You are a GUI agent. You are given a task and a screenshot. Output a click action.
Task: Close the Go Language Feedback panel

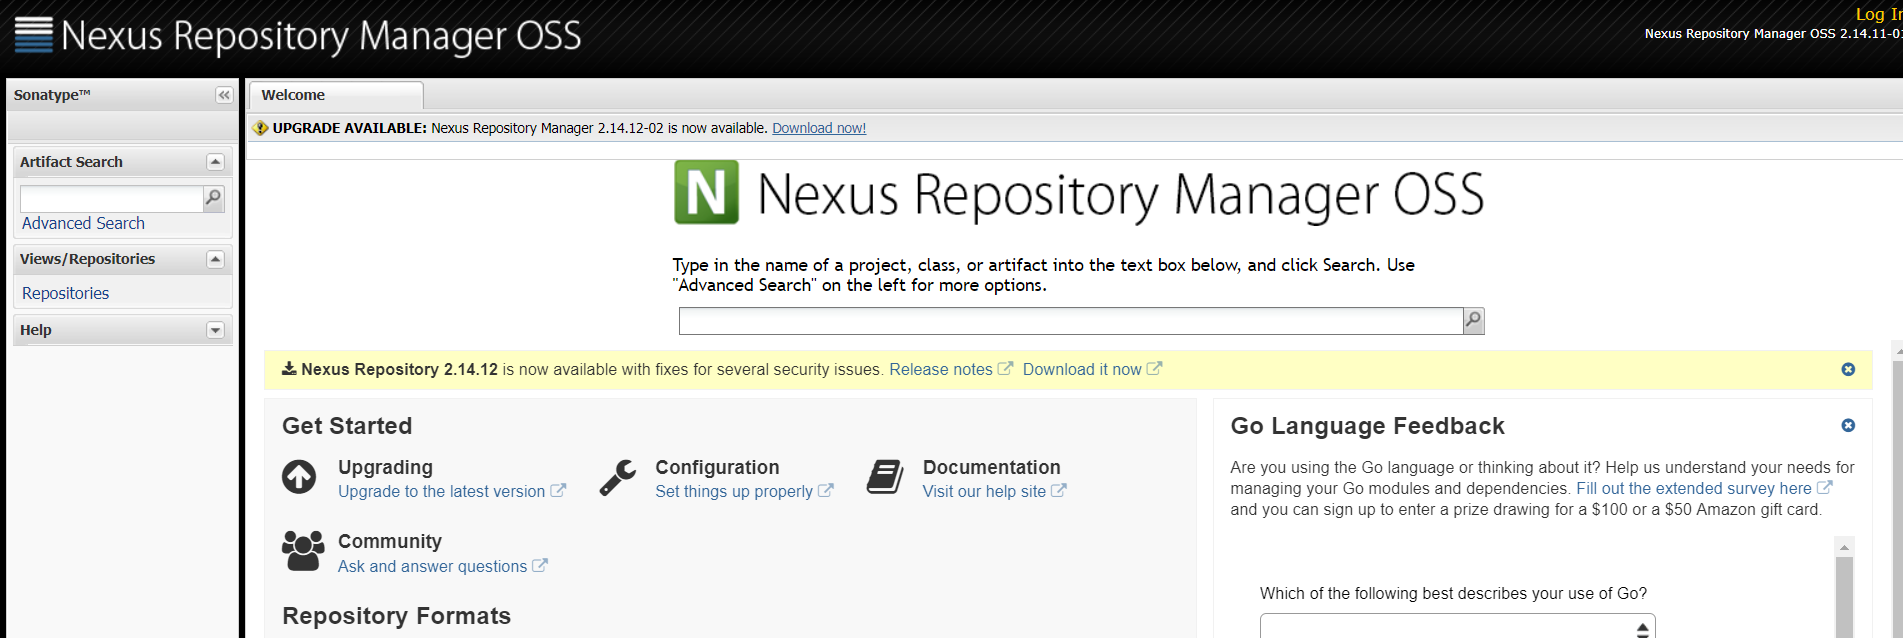(1848, 425)
